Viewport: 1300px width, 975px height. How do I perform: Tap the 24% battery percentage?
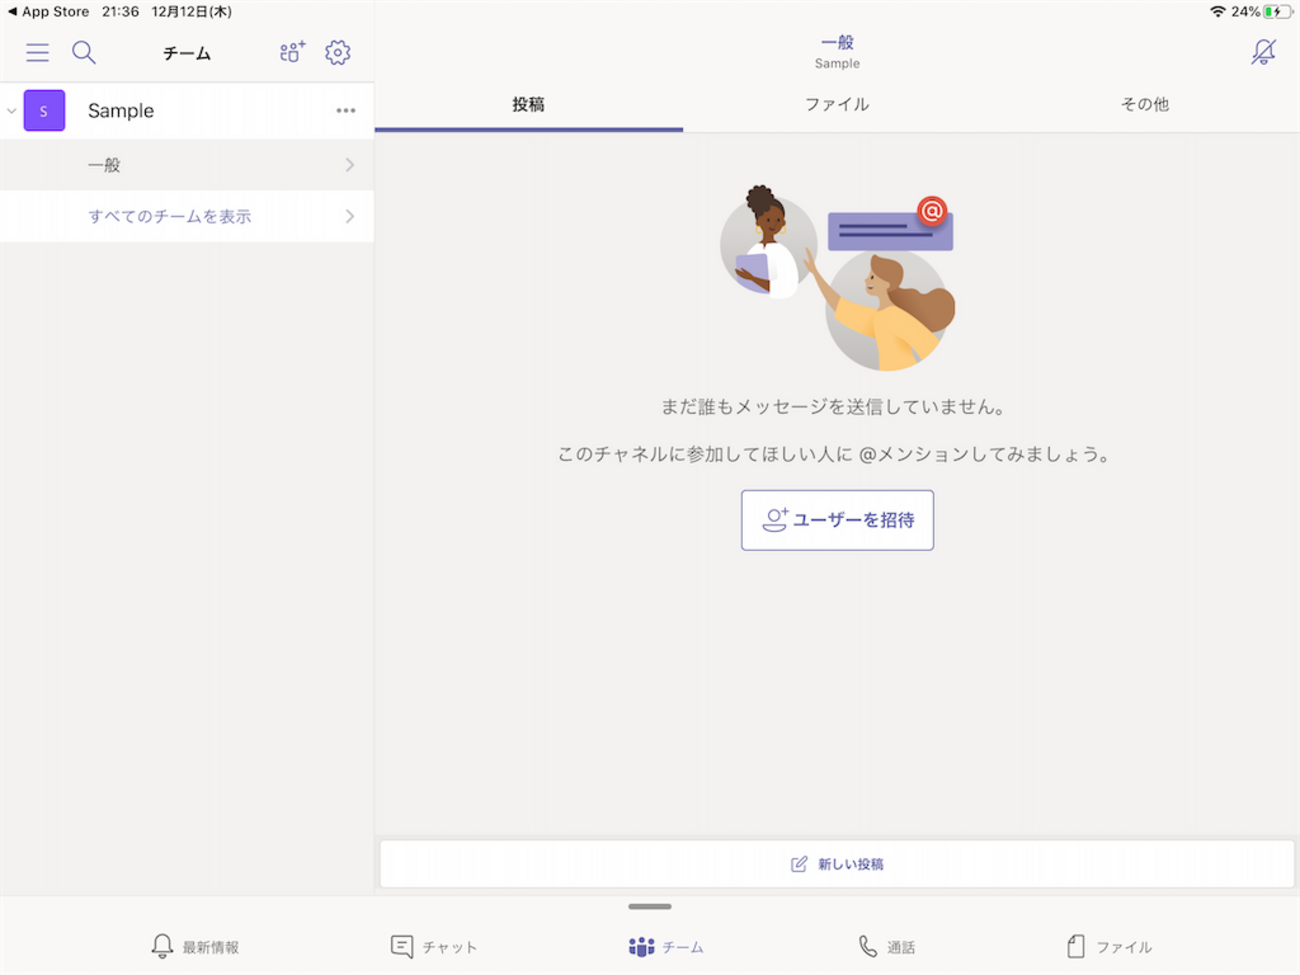pos(1245,12)
